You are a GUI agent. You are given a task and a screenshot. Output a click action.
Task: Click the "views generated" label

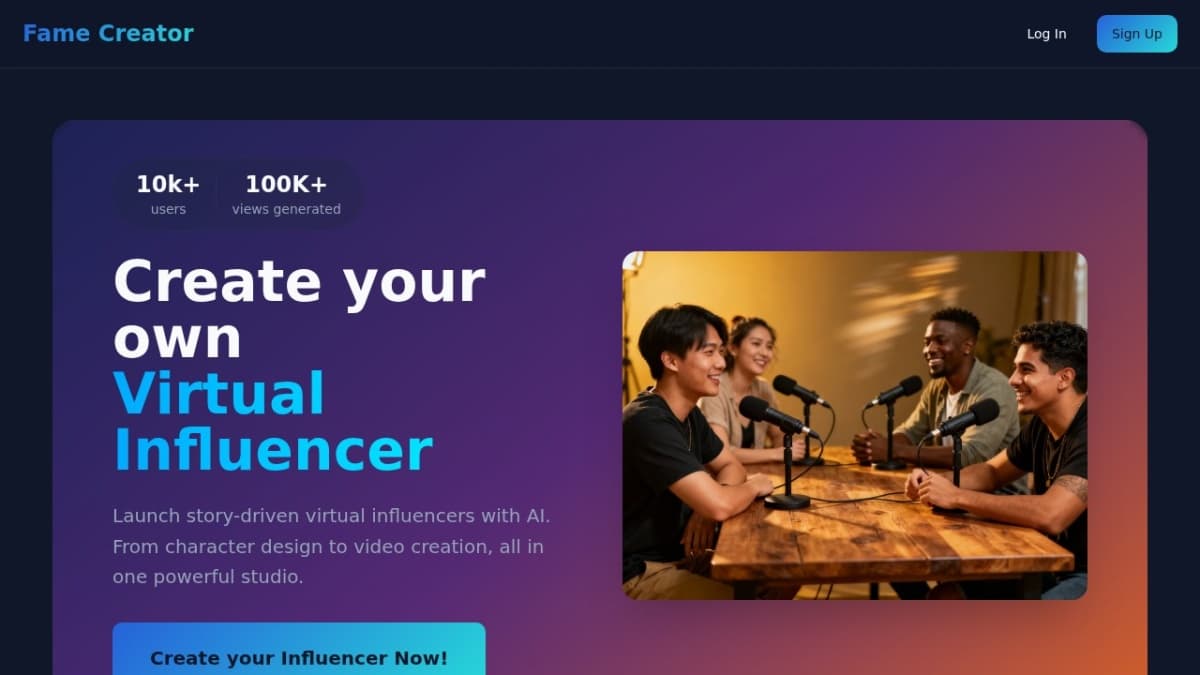coord(286,209)
